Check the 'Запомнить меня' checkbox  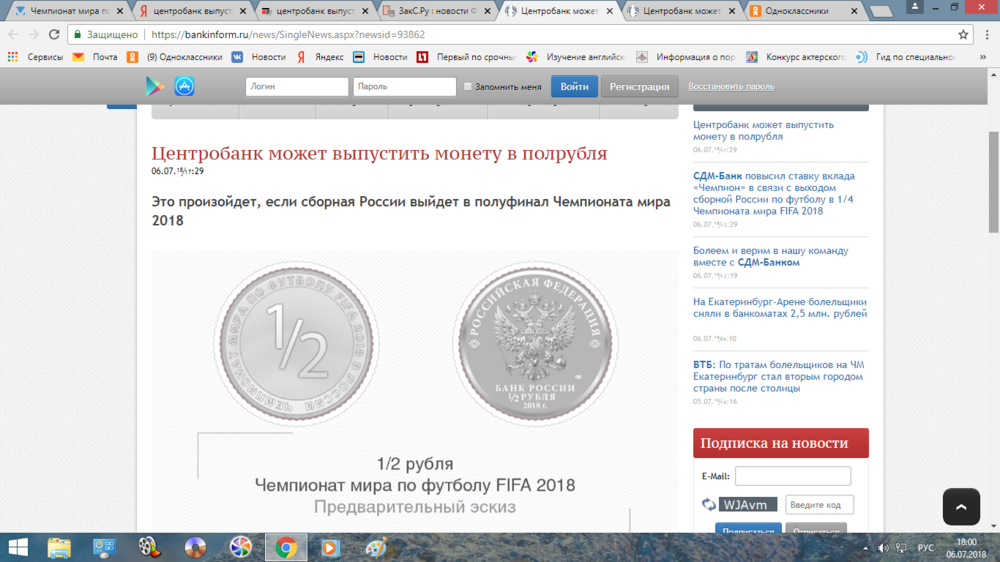(x=468, y=87)
